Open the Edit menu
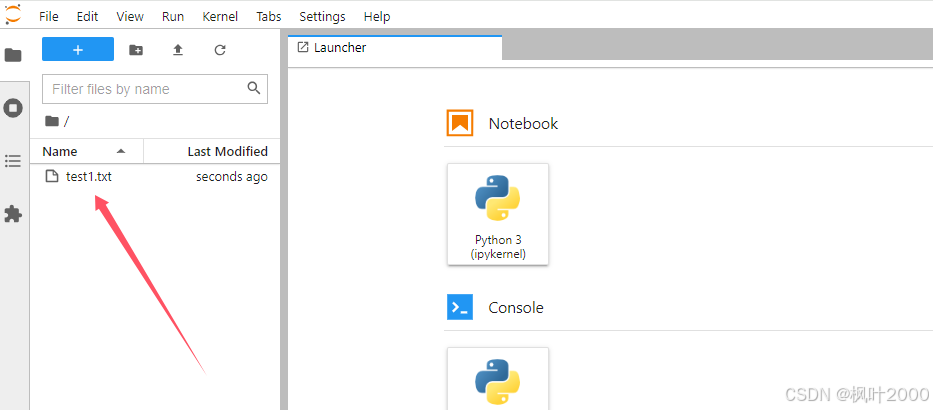This screenshot has width=933, height=410. click(x=87, y=17)
